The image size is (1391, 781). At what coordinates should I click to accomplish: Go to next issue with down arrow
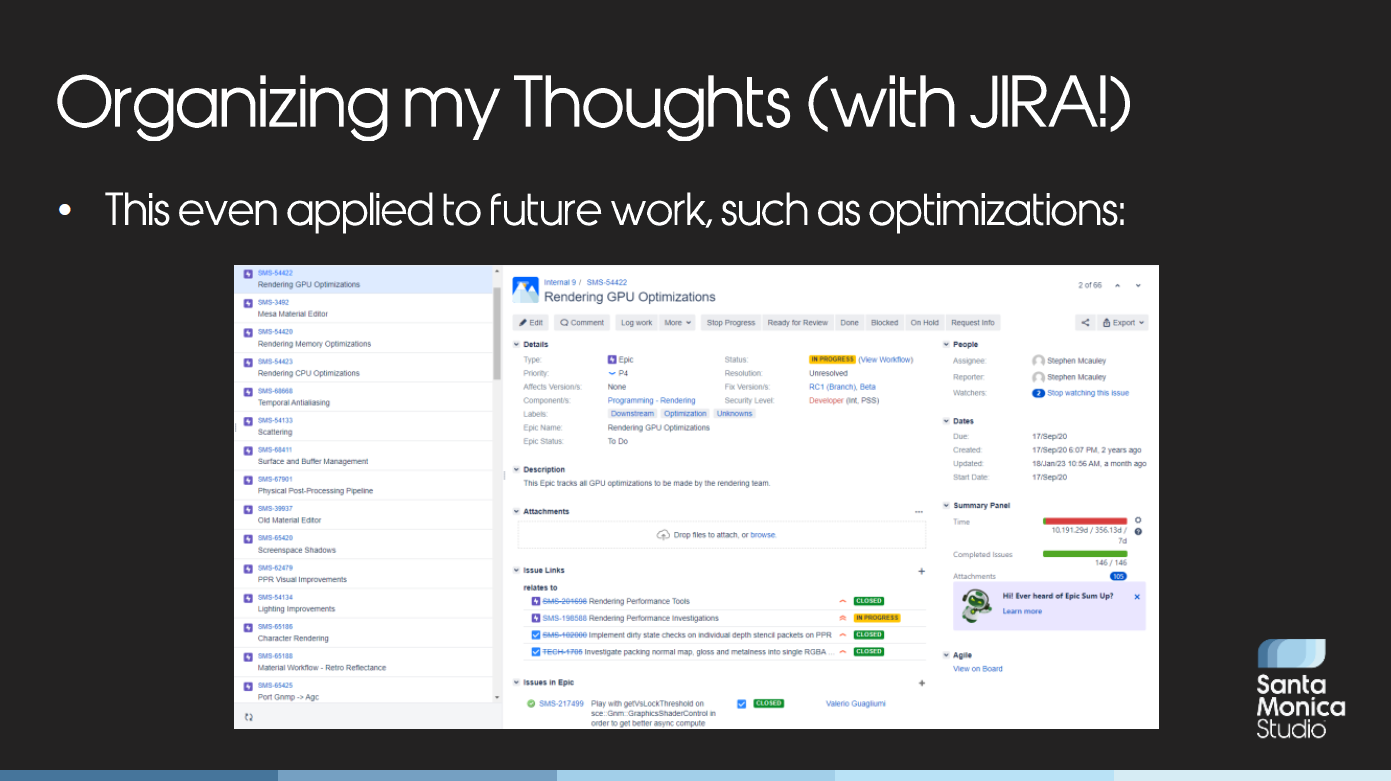[1138, 285]
